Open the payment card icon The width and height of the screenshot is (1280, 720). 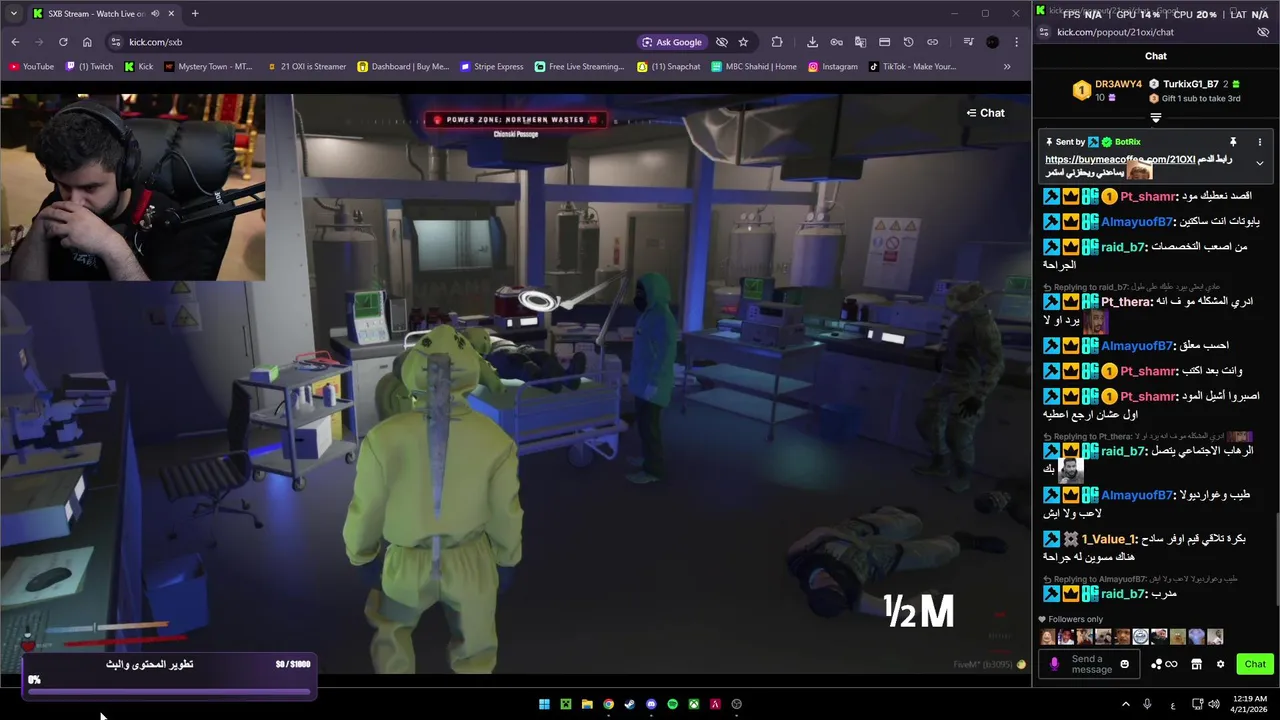[x=884, y=42]
